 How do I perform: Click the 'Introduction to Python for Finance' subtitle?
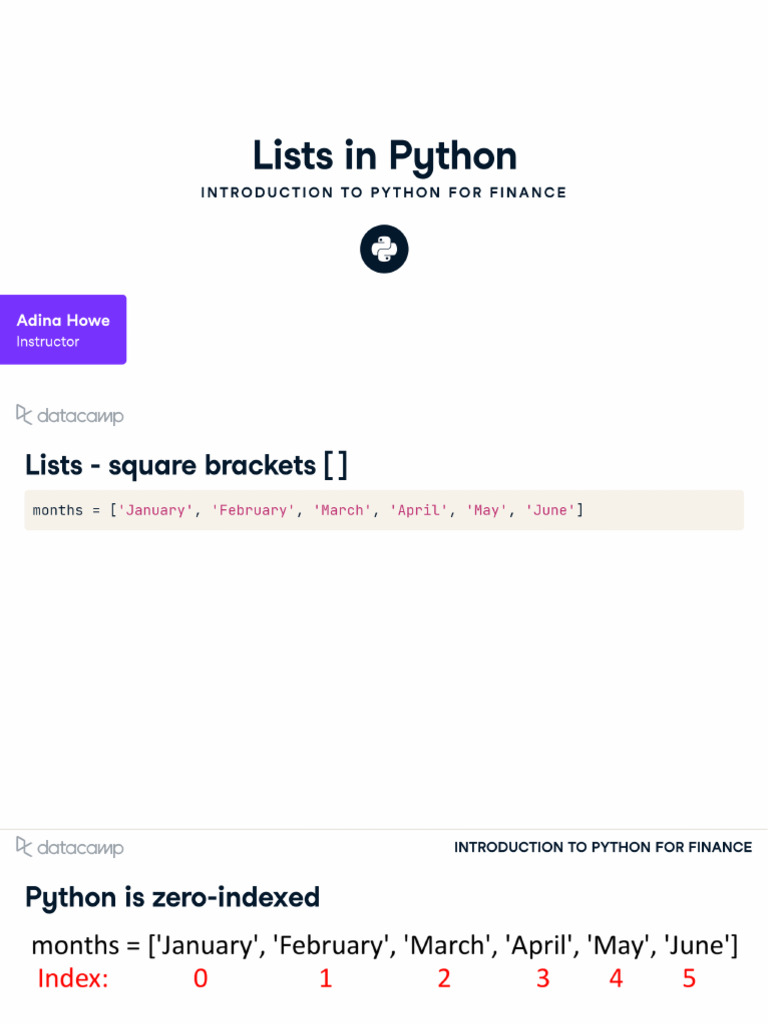pos(384,192)
